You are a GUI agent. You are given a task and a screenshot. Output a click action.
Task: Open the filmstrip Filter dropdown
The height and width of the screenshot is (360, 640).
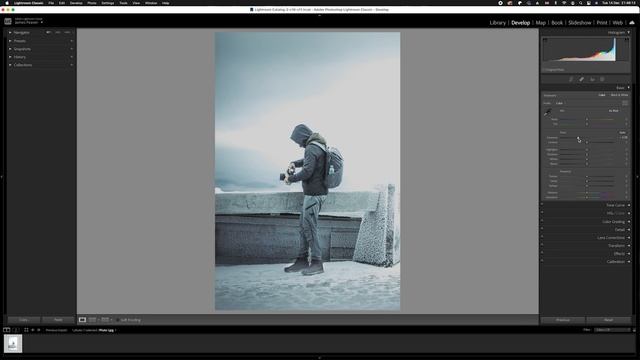[612, 330]
